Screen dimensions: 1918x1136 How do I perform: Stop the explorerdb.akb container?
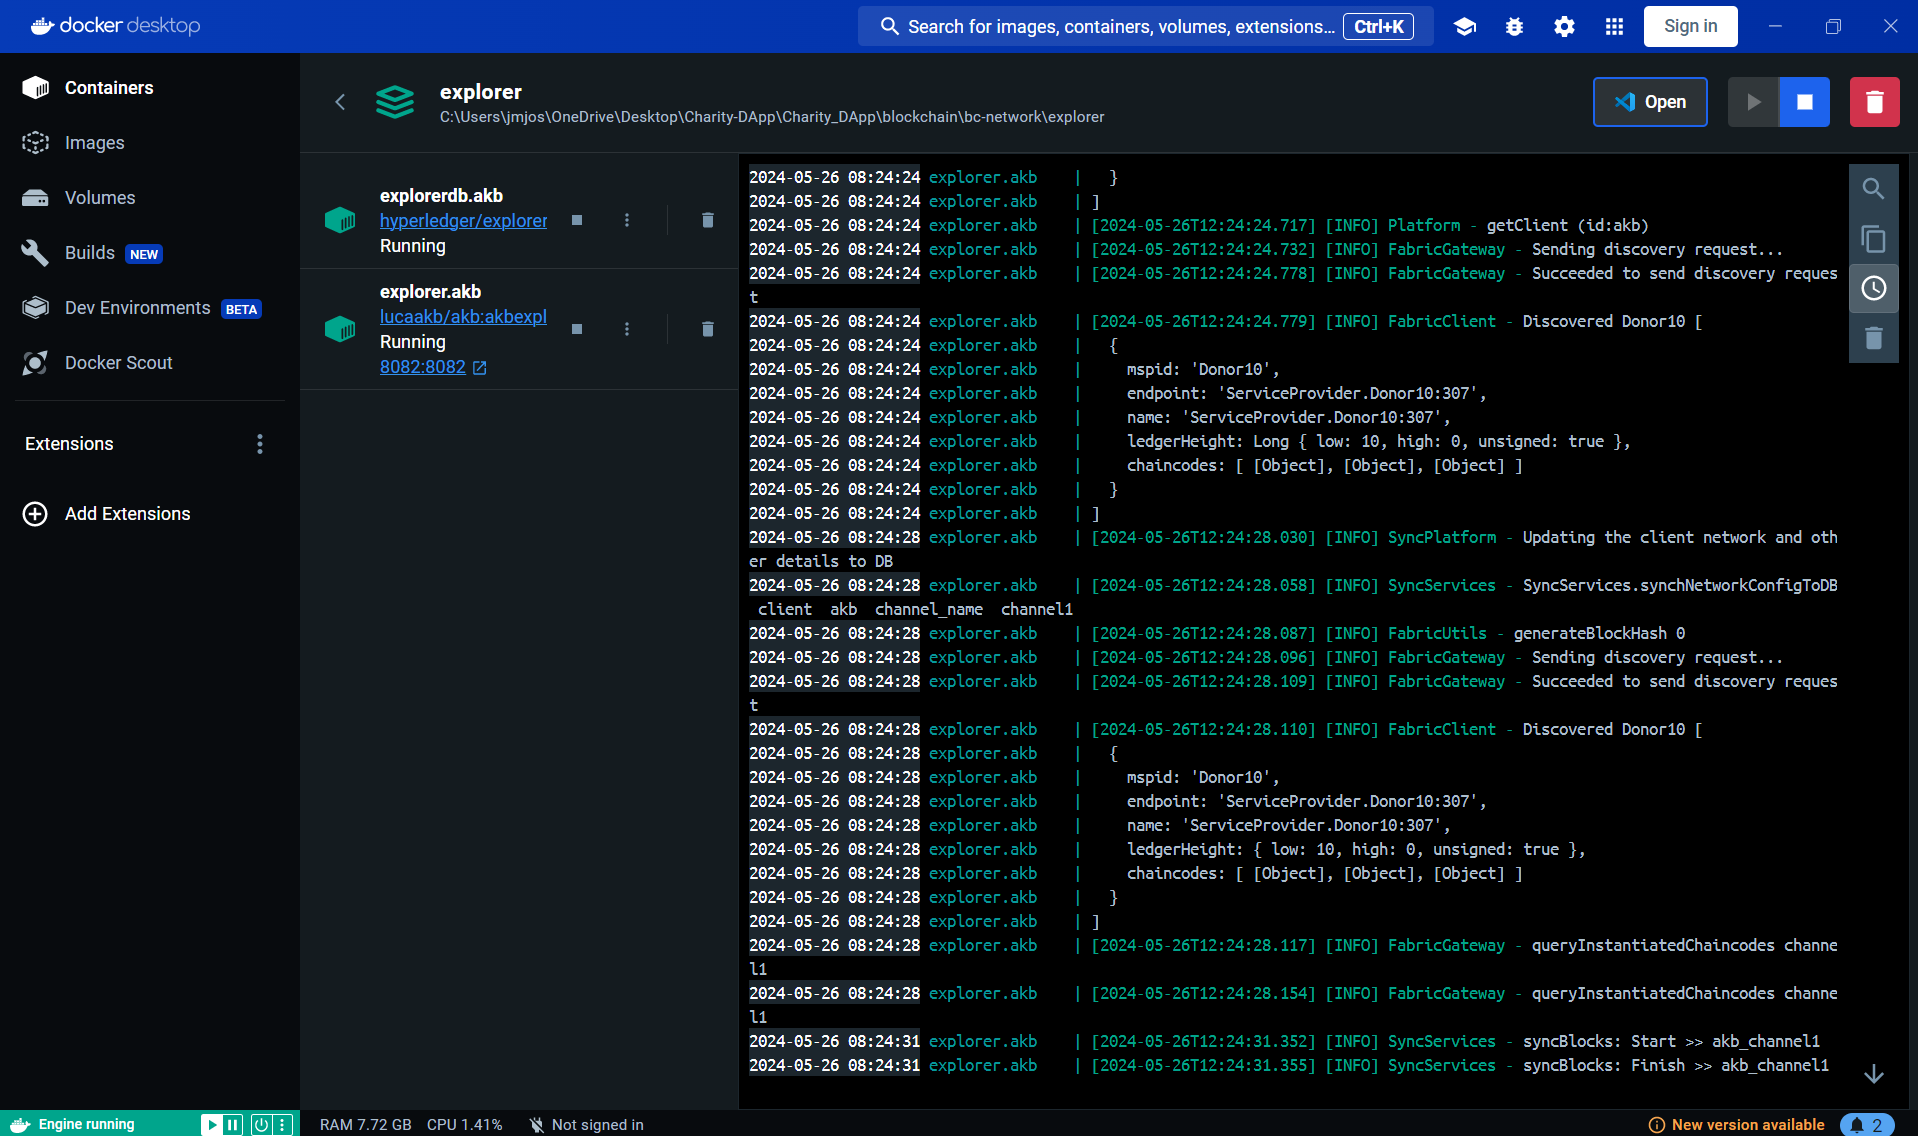(577, 220)
